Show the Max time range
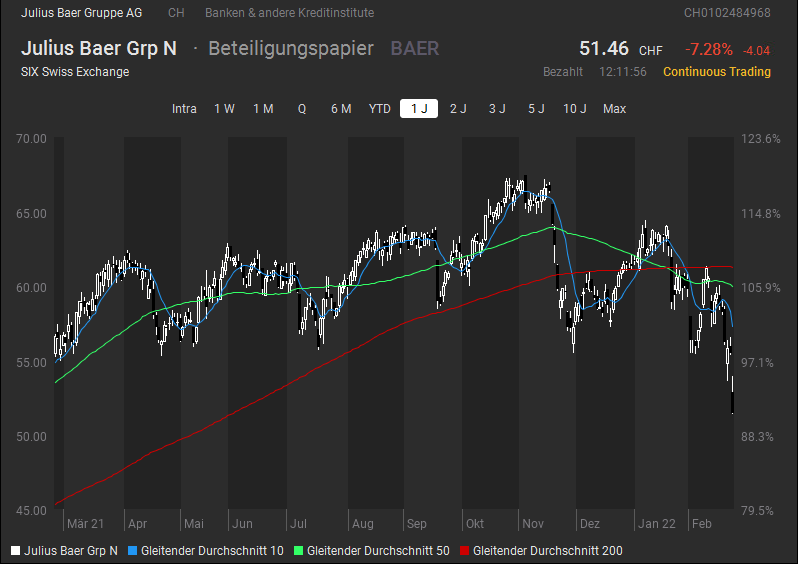The width and height of the screenshot is (798, 564). [614, 109]
